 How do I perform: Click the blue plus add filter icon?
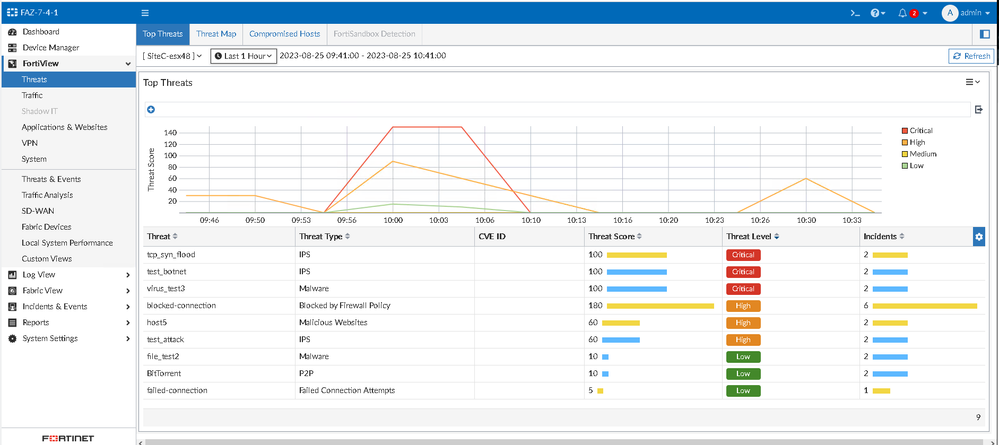[151, 109]
